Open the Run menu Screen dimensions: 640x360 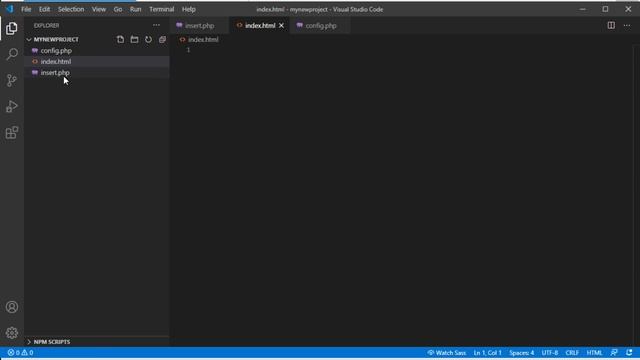(136, 9)
